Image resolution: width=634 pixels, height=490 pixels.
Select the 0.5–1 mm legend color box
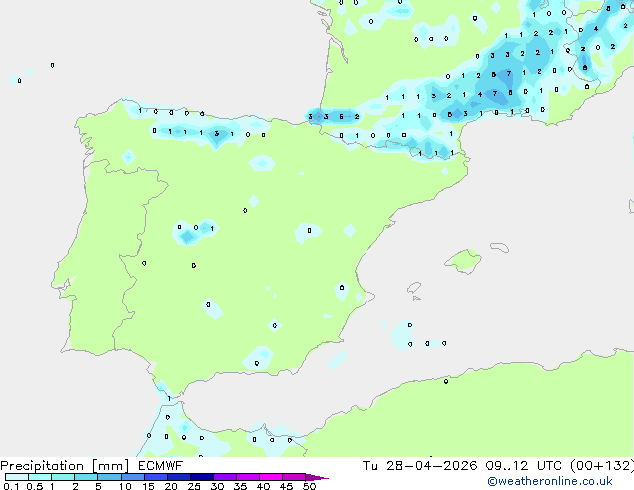pos(40,477)
